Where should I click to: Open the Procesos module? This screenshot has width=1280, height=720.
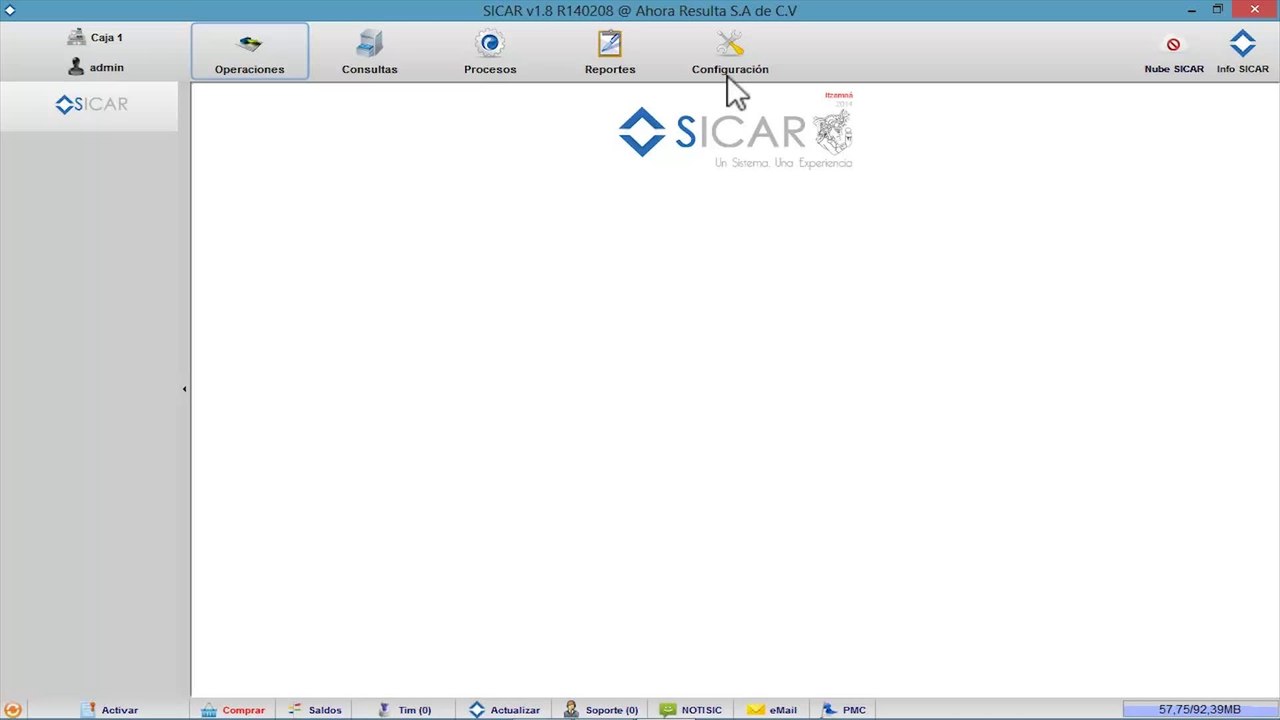point(490,52)
